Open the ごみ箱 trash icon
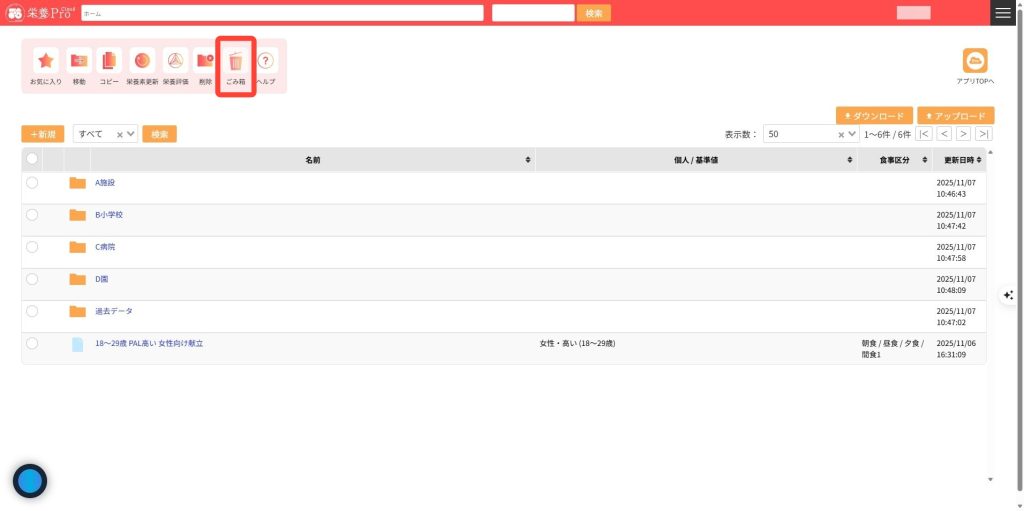 coord(236,62)
